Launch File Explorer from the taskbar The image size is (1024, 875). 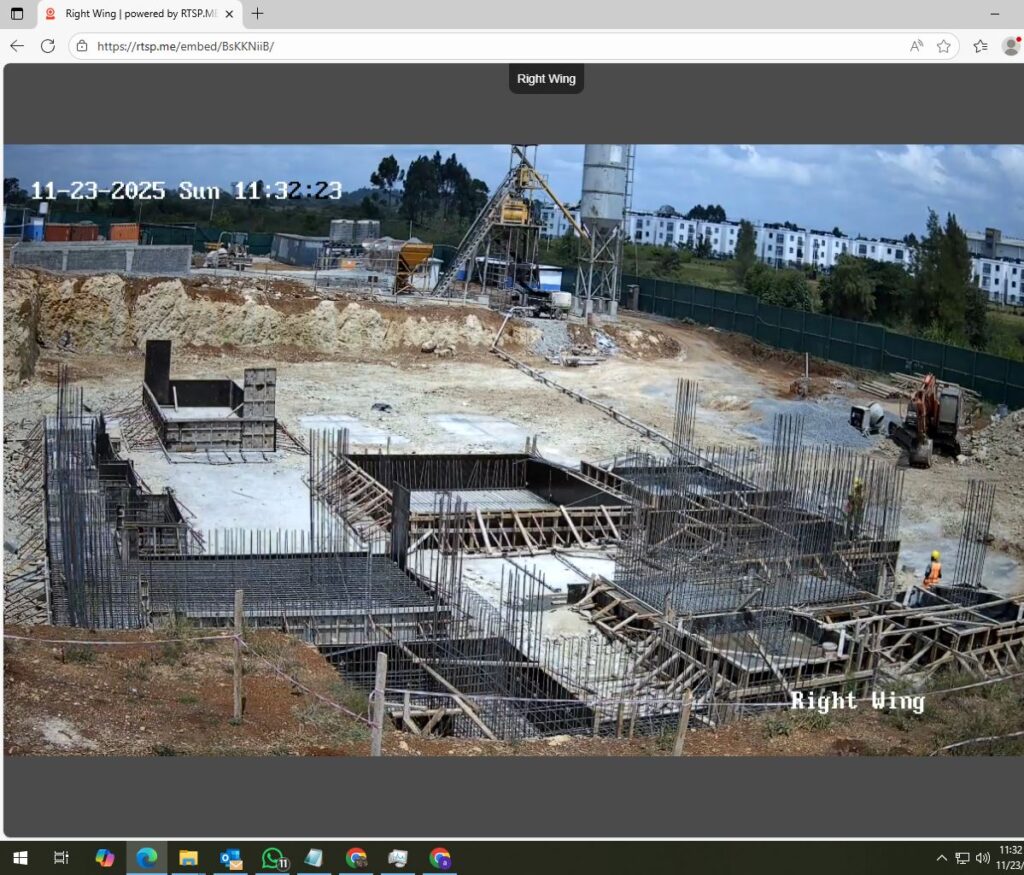(x=188, y=858)
